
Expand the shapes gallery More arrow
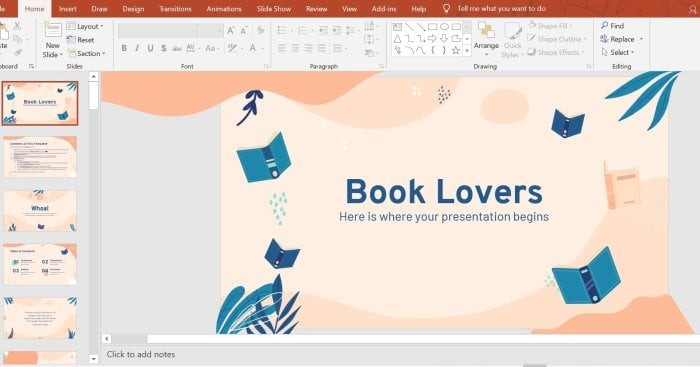tap(467, 51)
